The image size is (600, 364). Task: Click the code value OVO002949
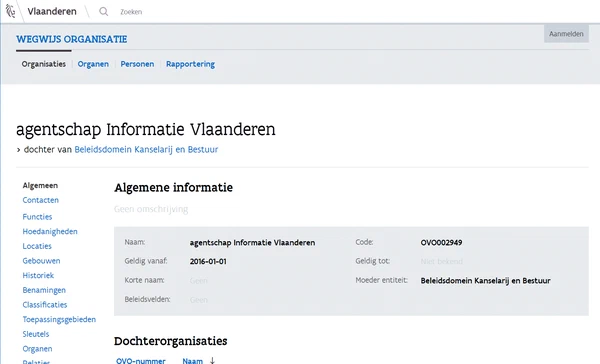(441, 243)
